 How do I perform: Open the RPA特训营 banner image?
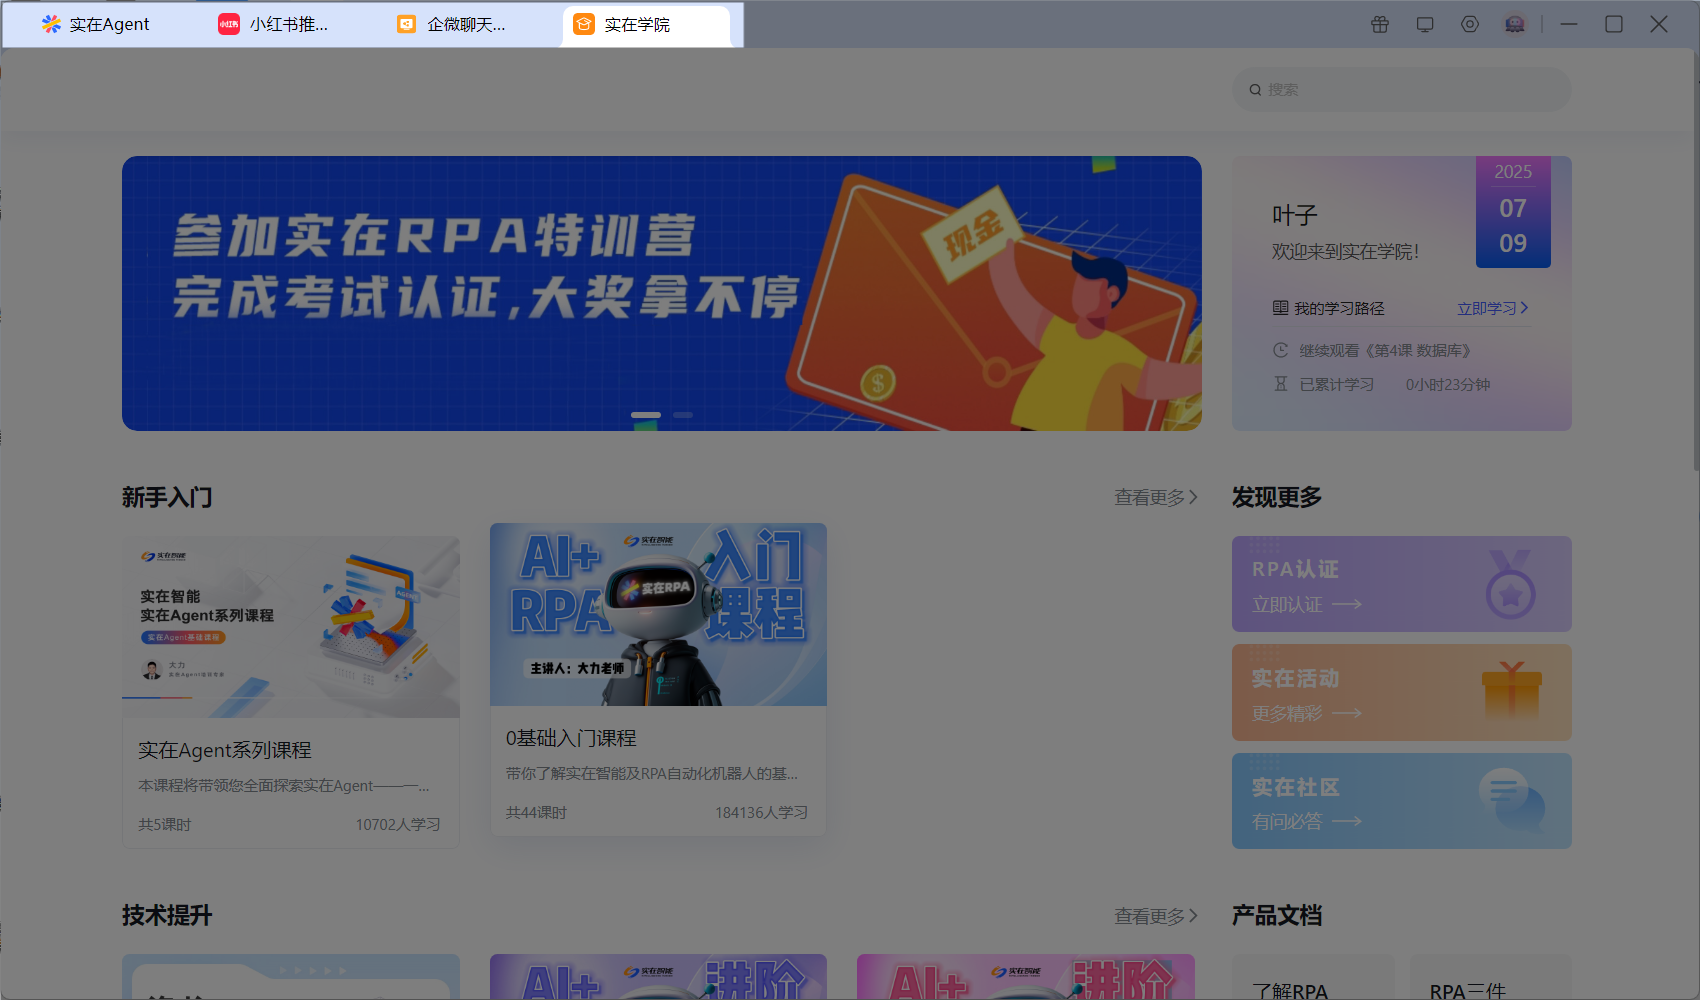pyautogui.click(x=662, y=293)
